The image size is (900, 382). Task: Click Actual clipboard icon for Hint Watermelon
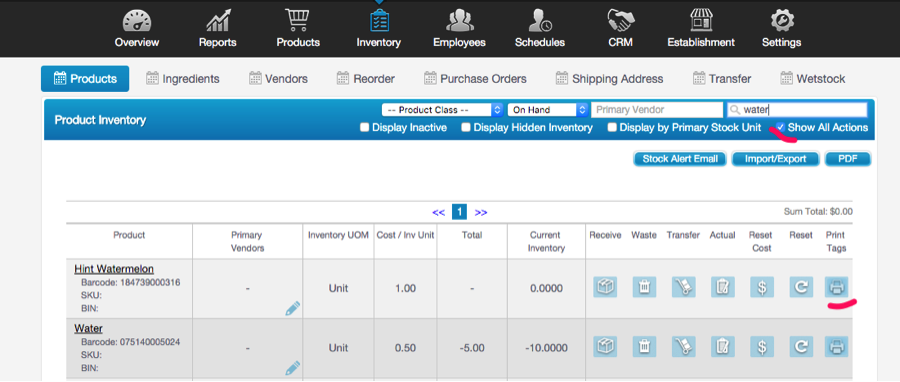tap(723, 286)
